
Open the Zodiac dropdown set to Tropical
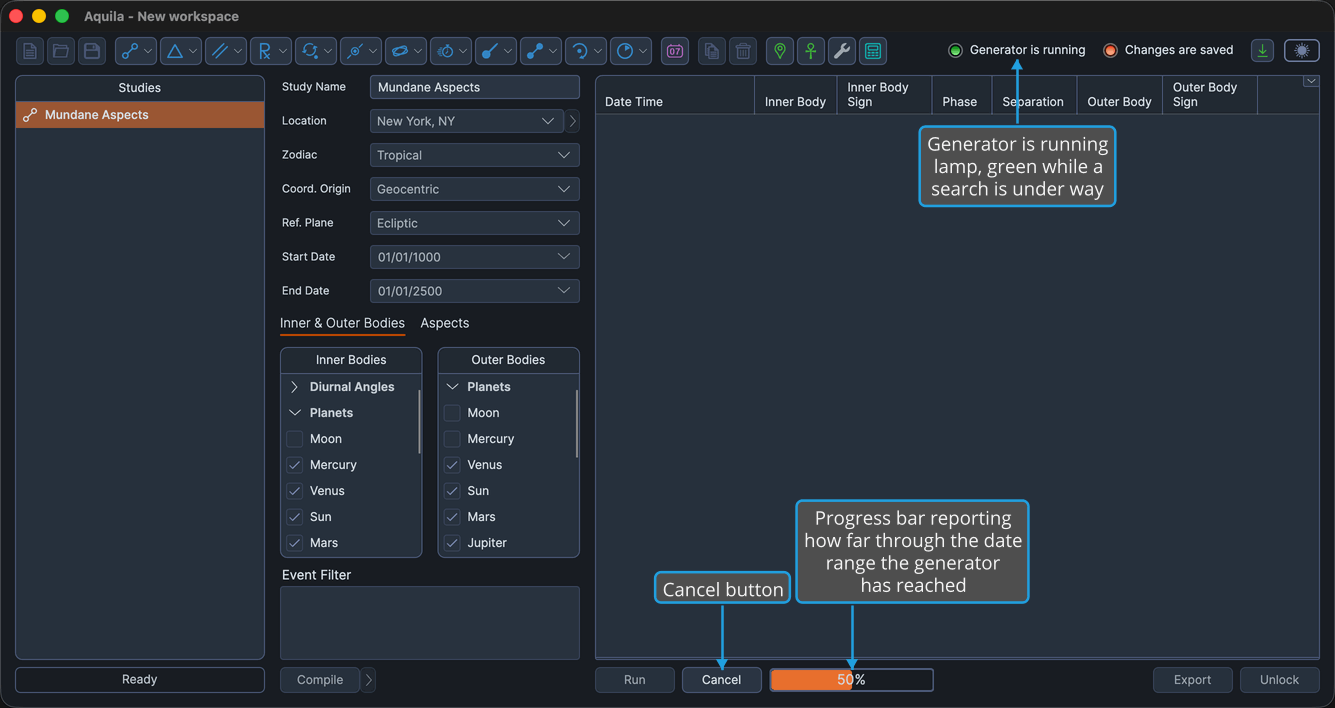pos(475,155)
